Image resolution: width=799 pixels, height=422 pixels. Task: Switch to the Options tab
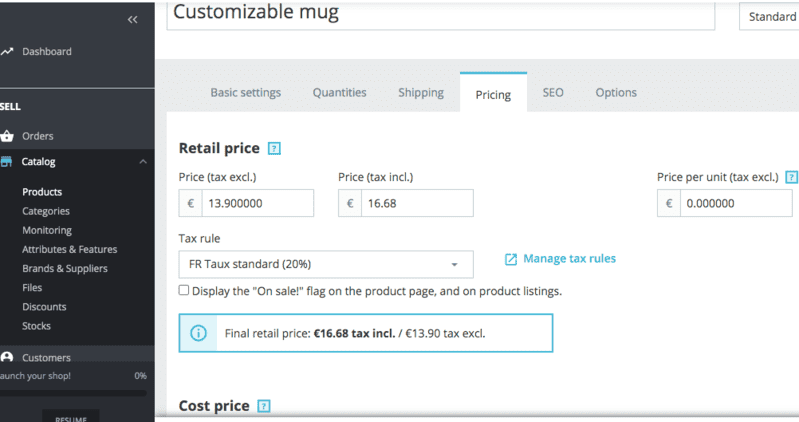pyautogui.click(x=616, y=93)
